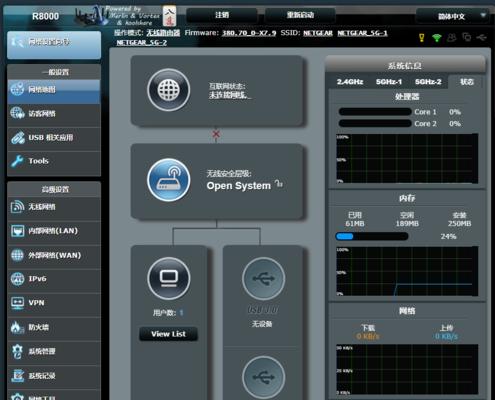Click the yellow light bulb status icon
The height and width of the screenshot is (400, 495).
422,38
